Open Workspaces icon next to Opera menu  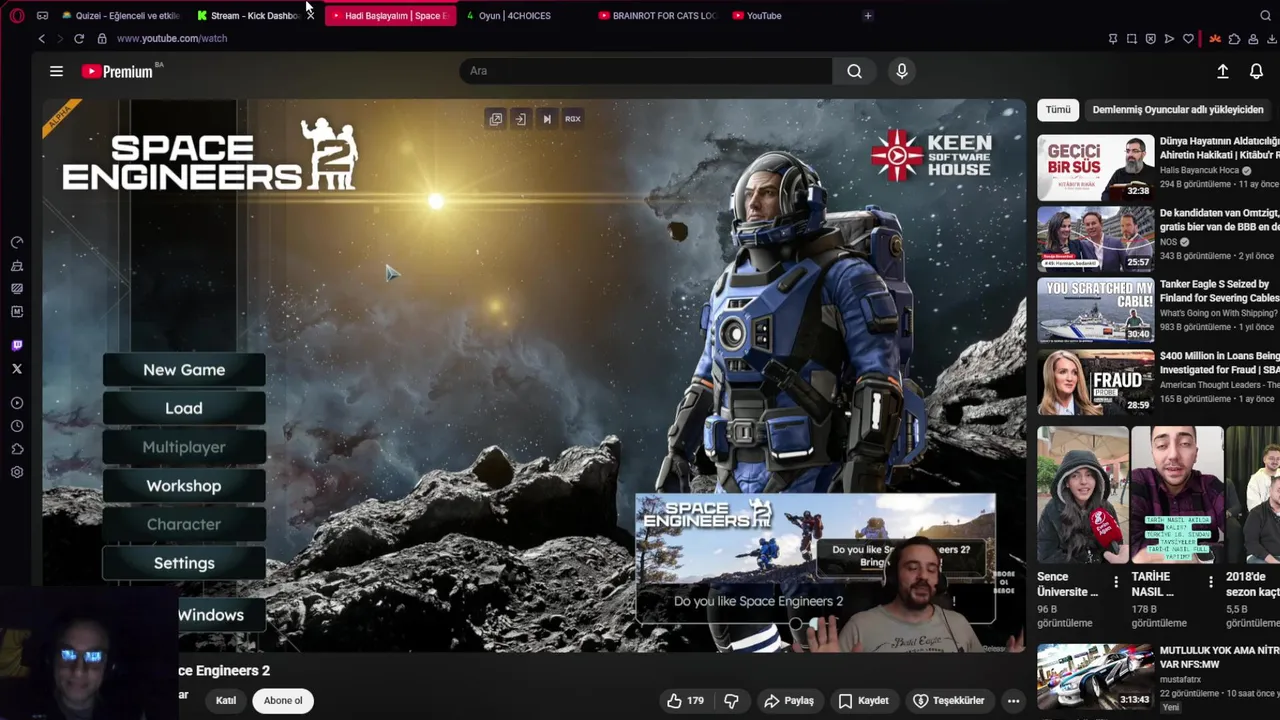point(42,16)
